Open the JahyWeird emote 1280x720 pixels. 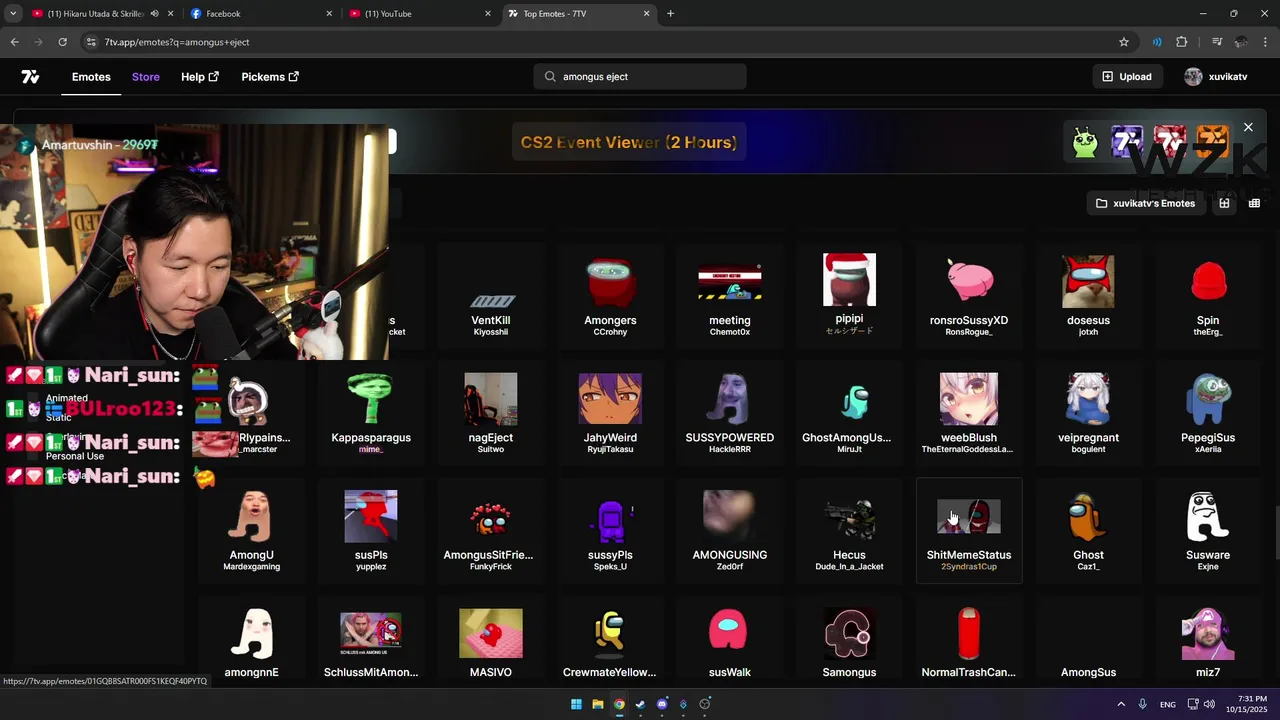[x=610, y=414]
